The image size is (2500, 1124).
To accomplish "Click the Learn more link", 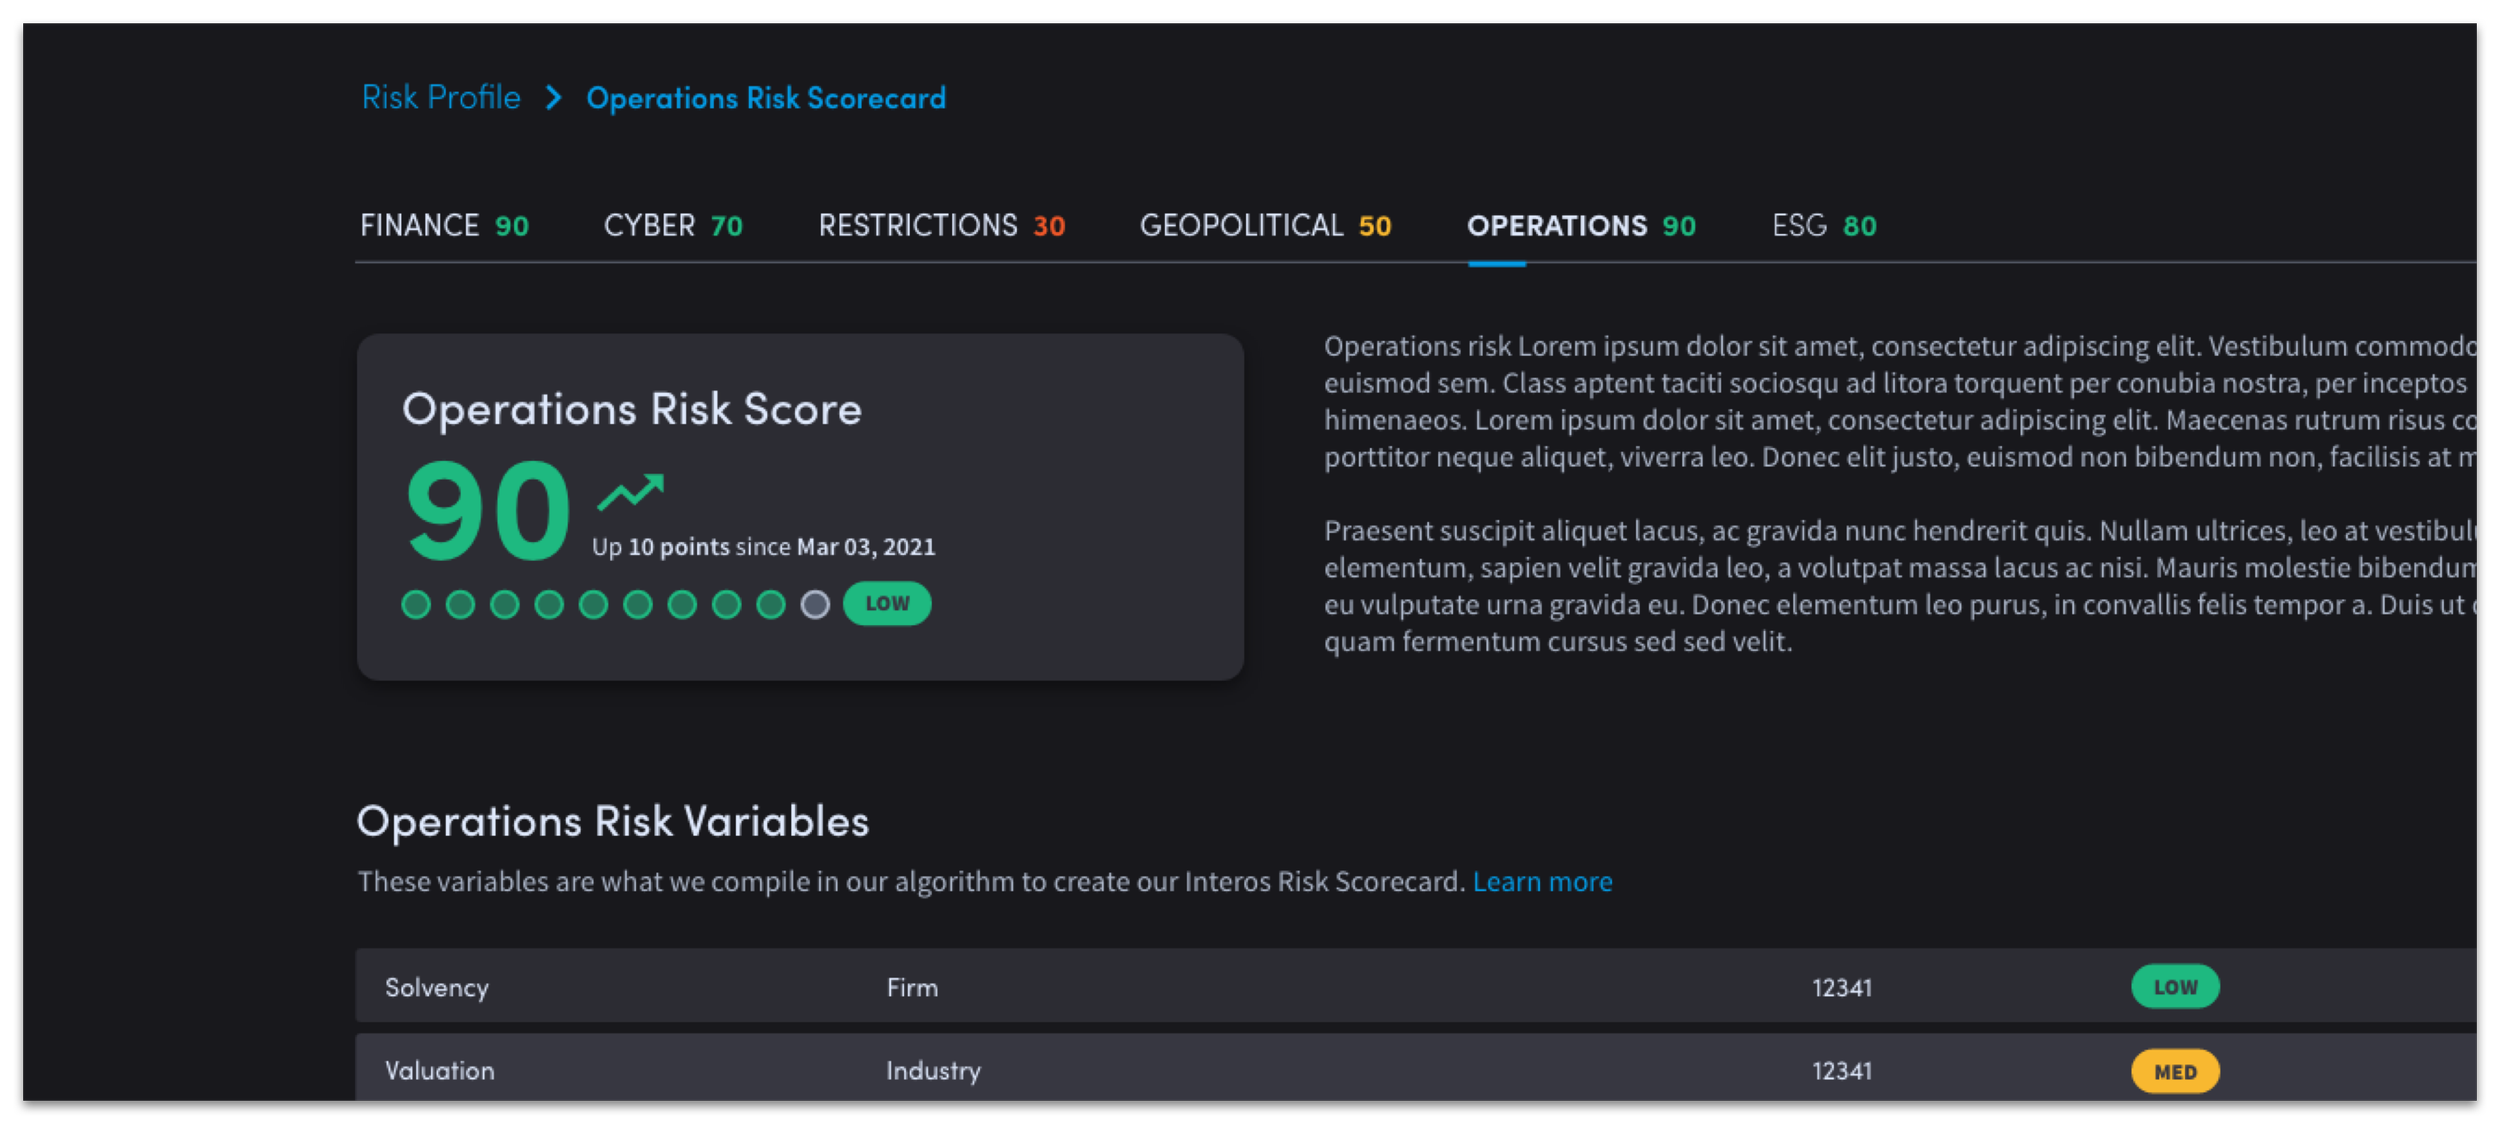I will pyautogui.click(x=1542, y=881).
